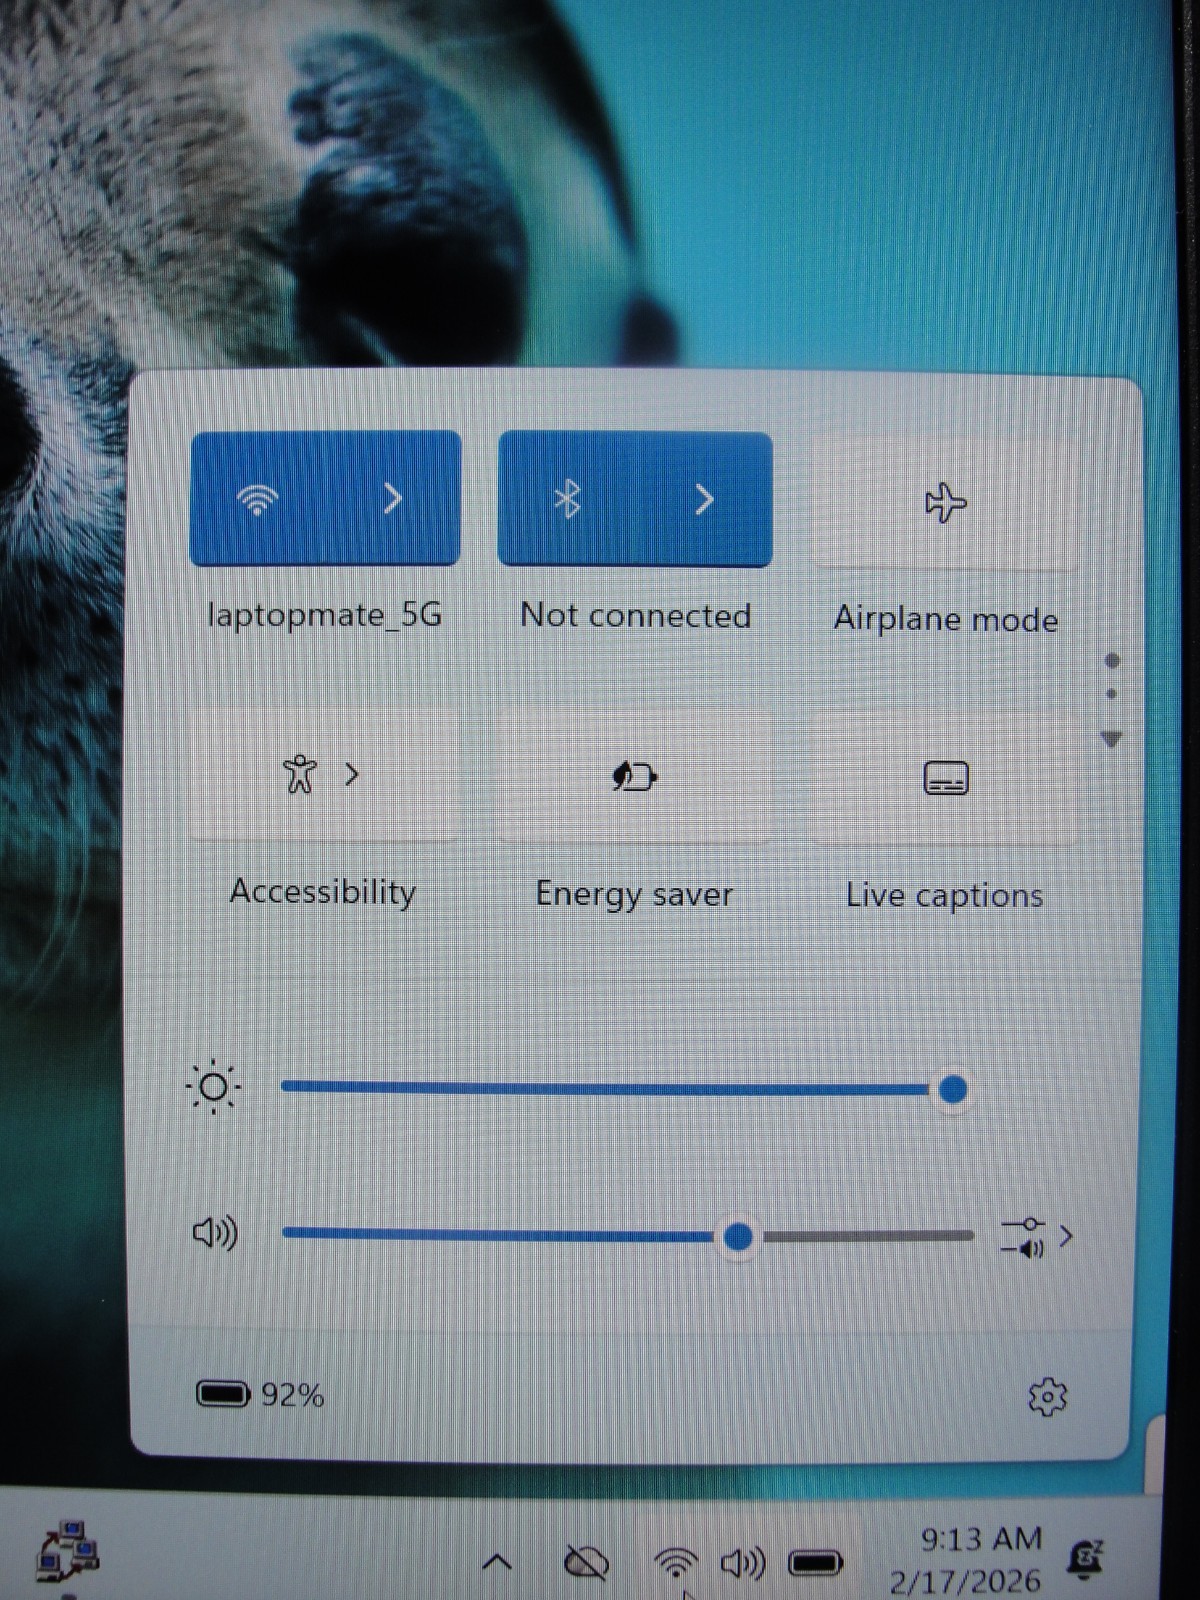Show hidden icons chevron in taskbar
The image size is (1200, 1600).
click(x=497, y=1562)
